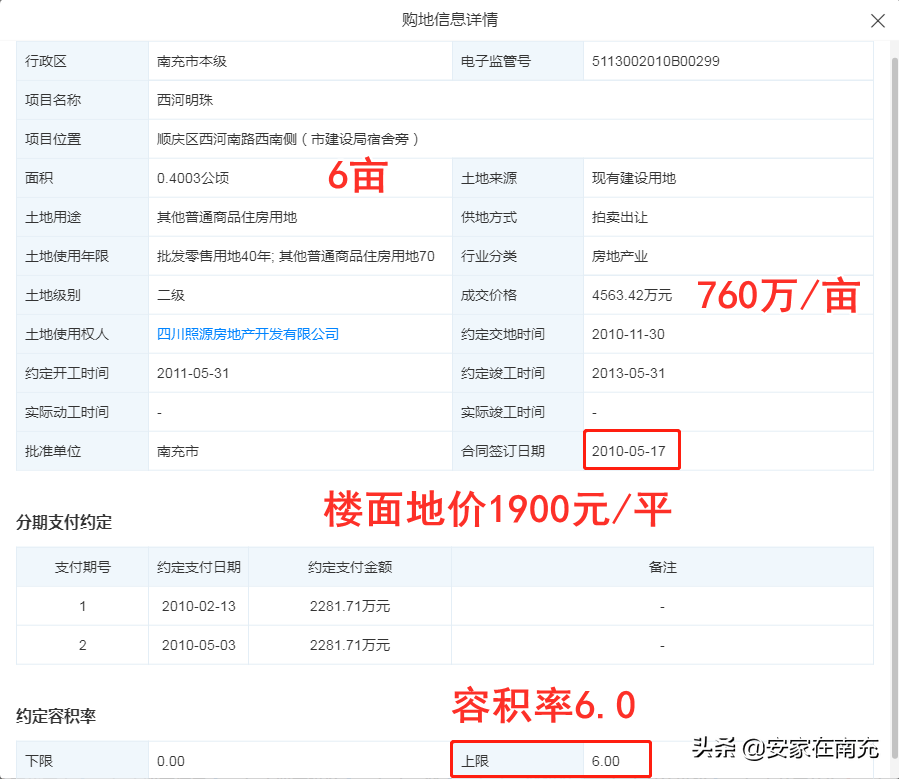This screenshot has height=779, width=899.
Task: Click the 成交价格 field label
Action: [488, 295]
